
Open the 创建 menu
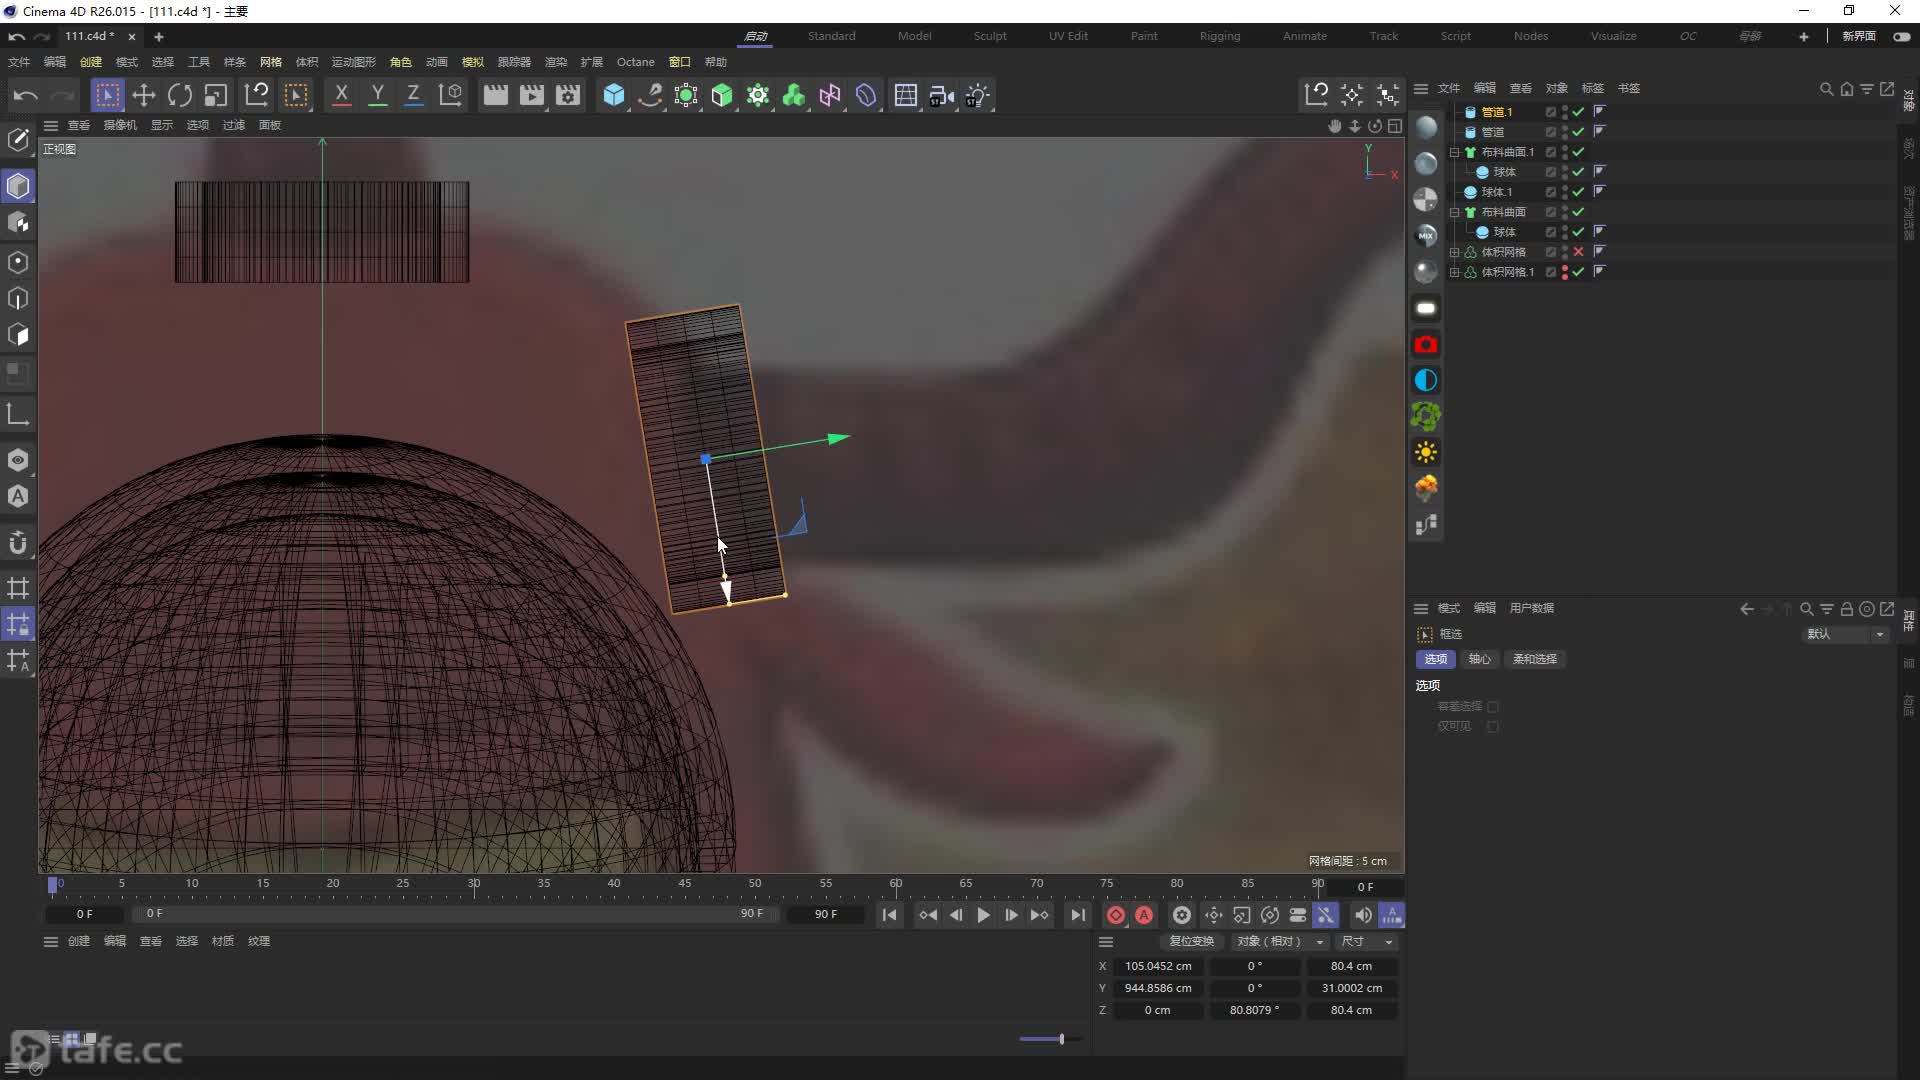pyautogui.click(x=91, y=62)
